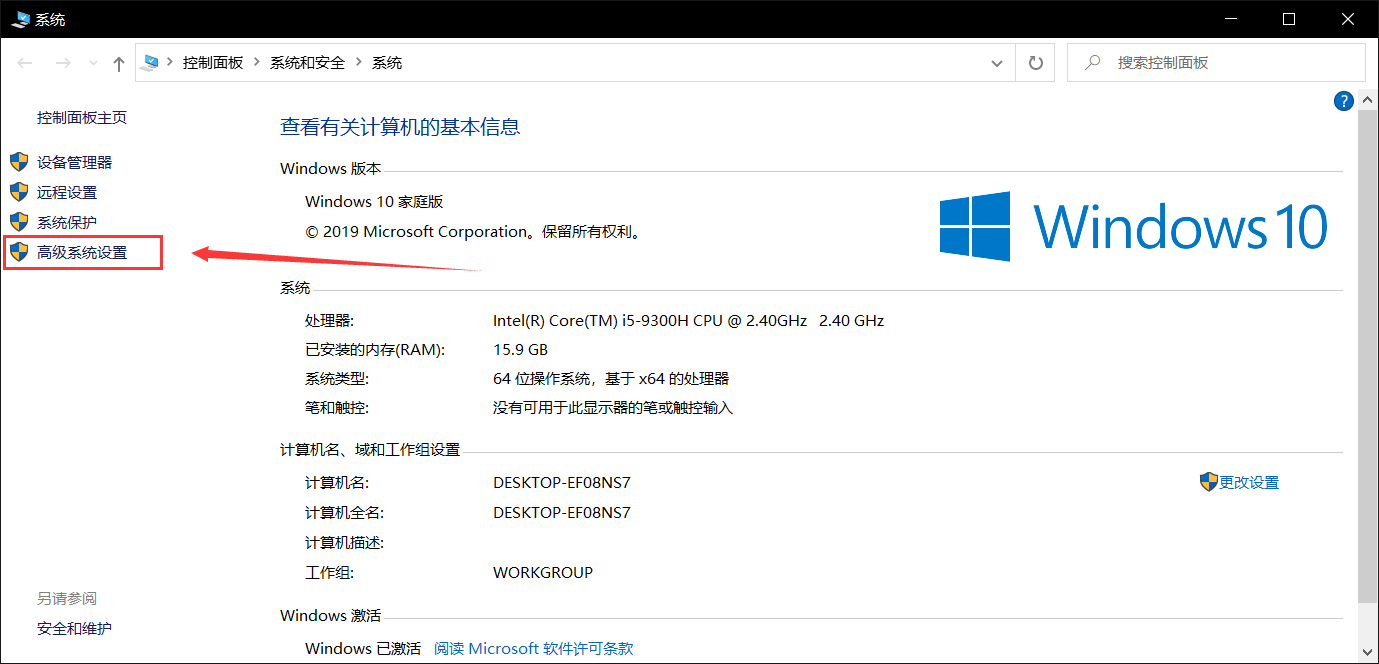Open 远程设置 link
This screenshot has height=664, width=1379.
click(67, 192)
